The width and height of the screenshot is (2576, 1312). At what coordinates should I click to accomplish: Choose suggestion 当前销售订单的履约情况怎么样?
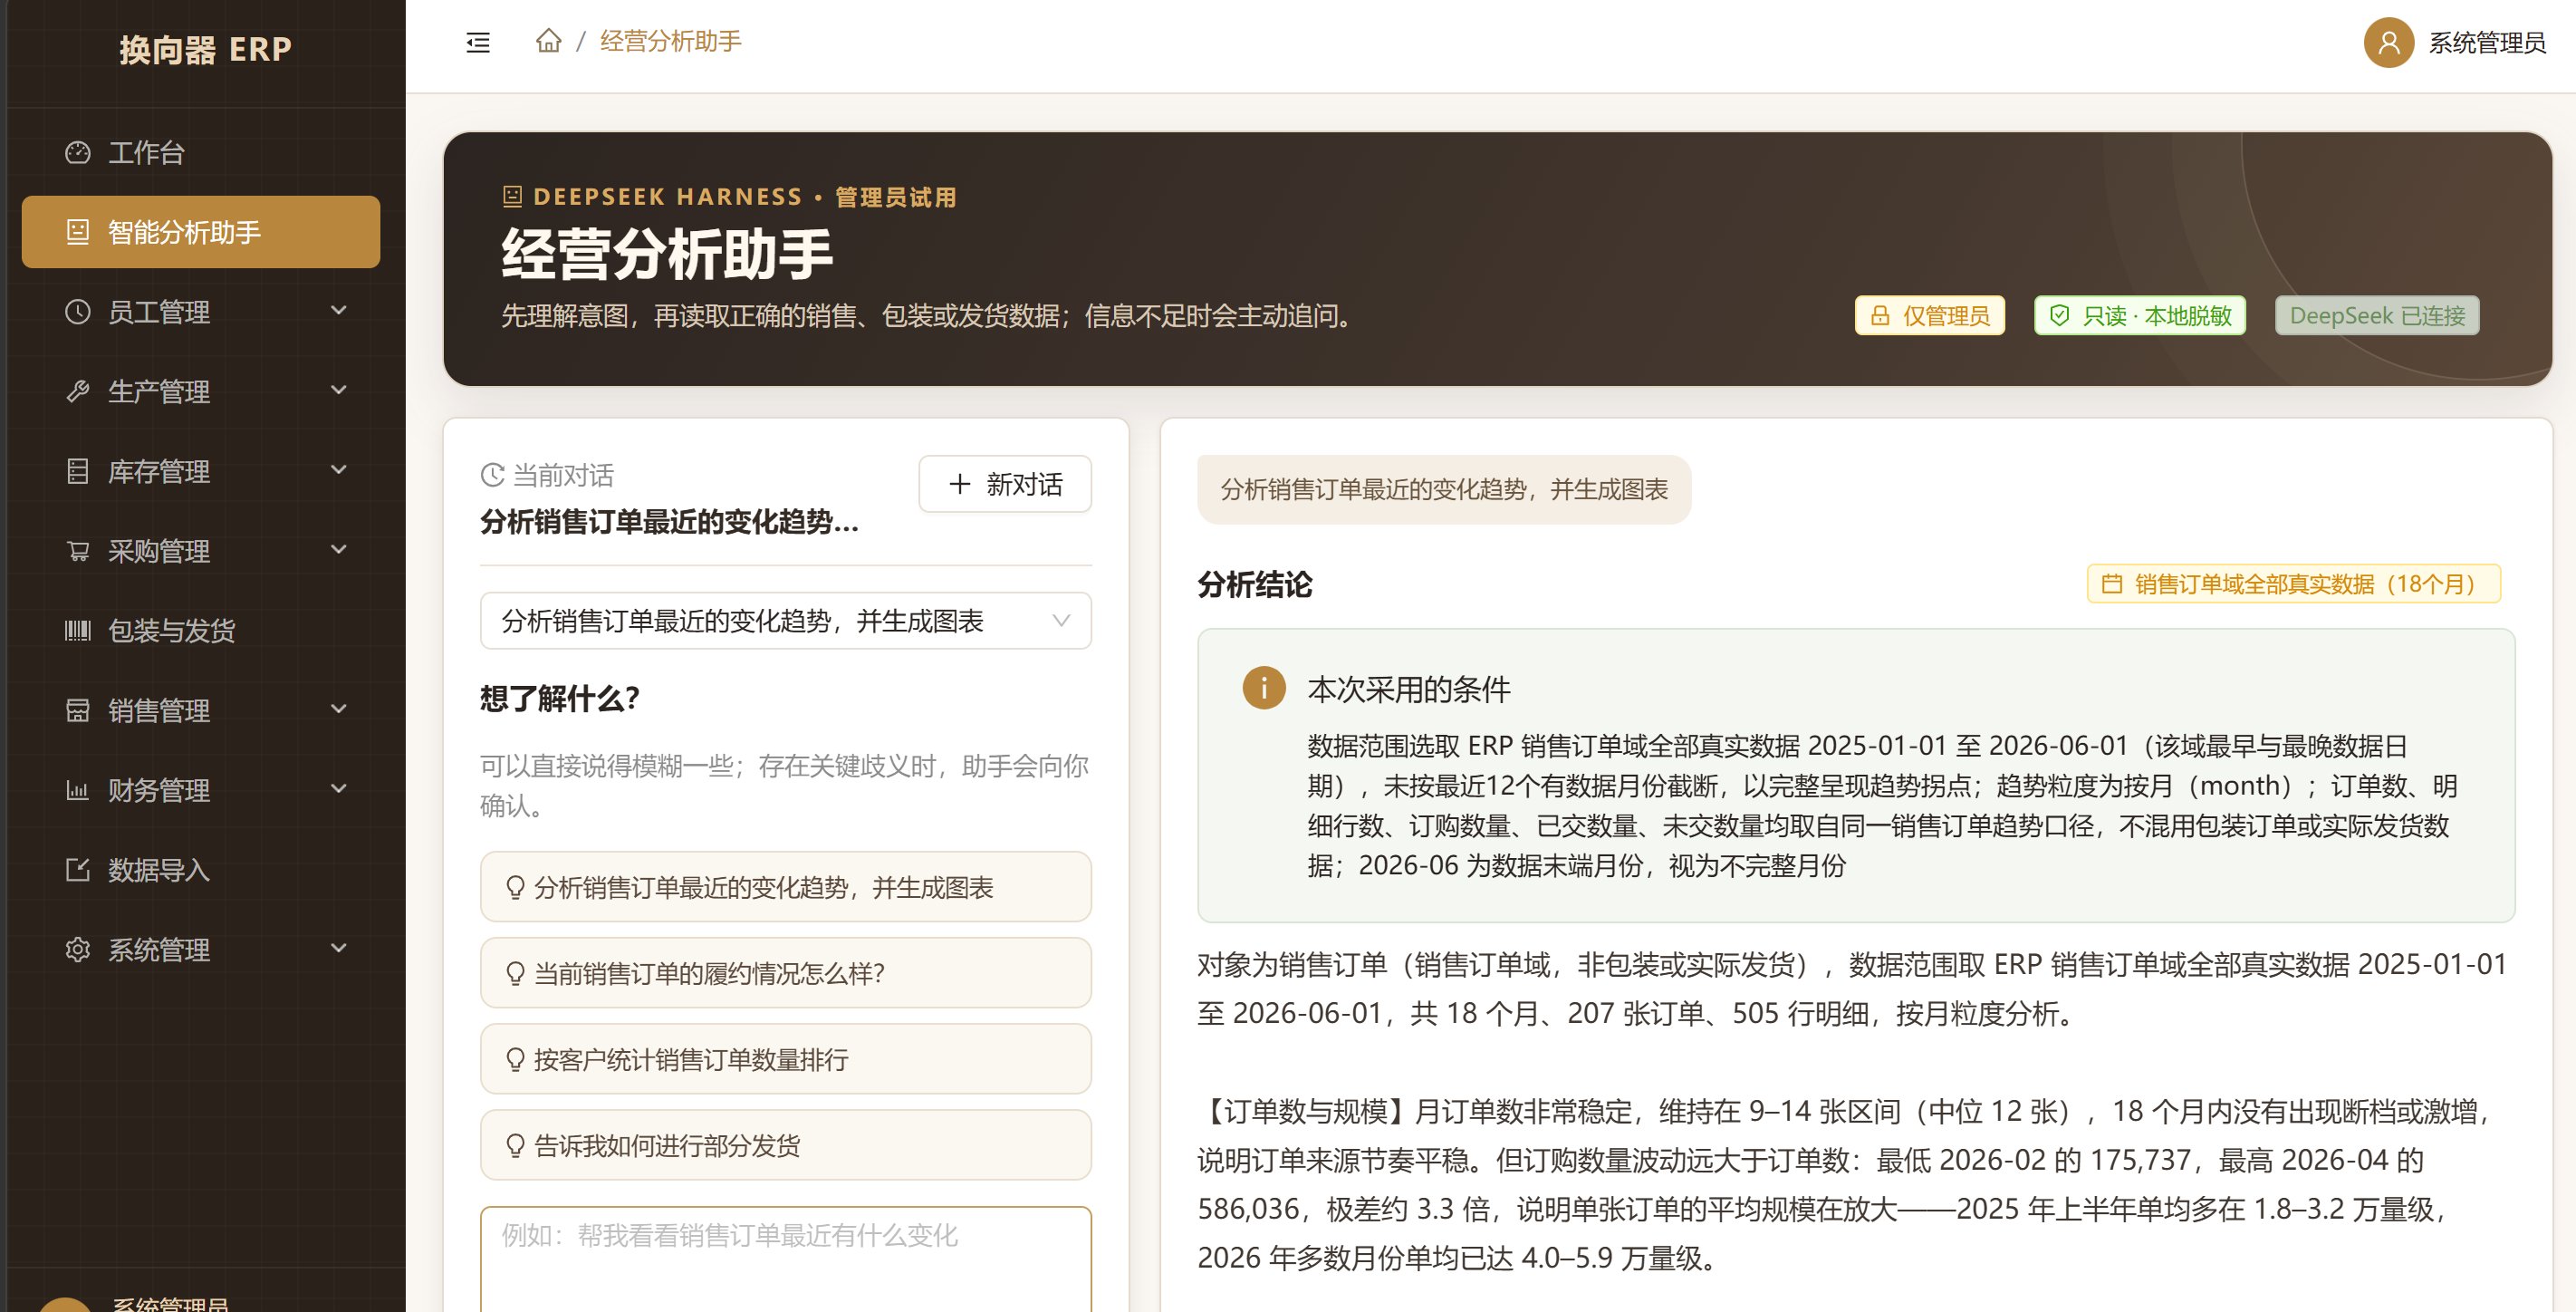(x=786, y=973)
